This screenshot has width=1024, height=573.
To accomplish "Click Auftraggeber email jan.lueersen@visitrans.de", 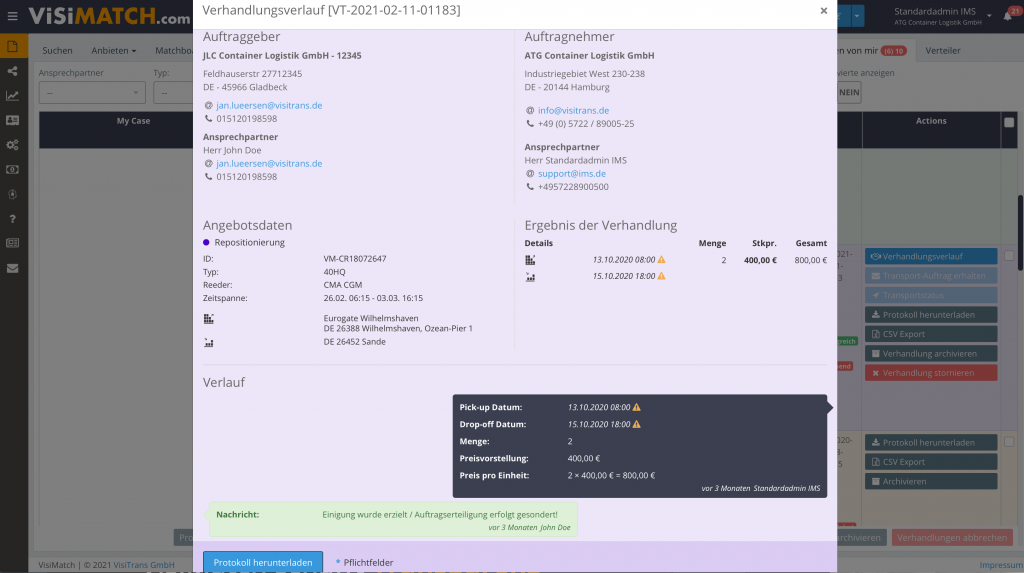I will click(x=269, y=105).
